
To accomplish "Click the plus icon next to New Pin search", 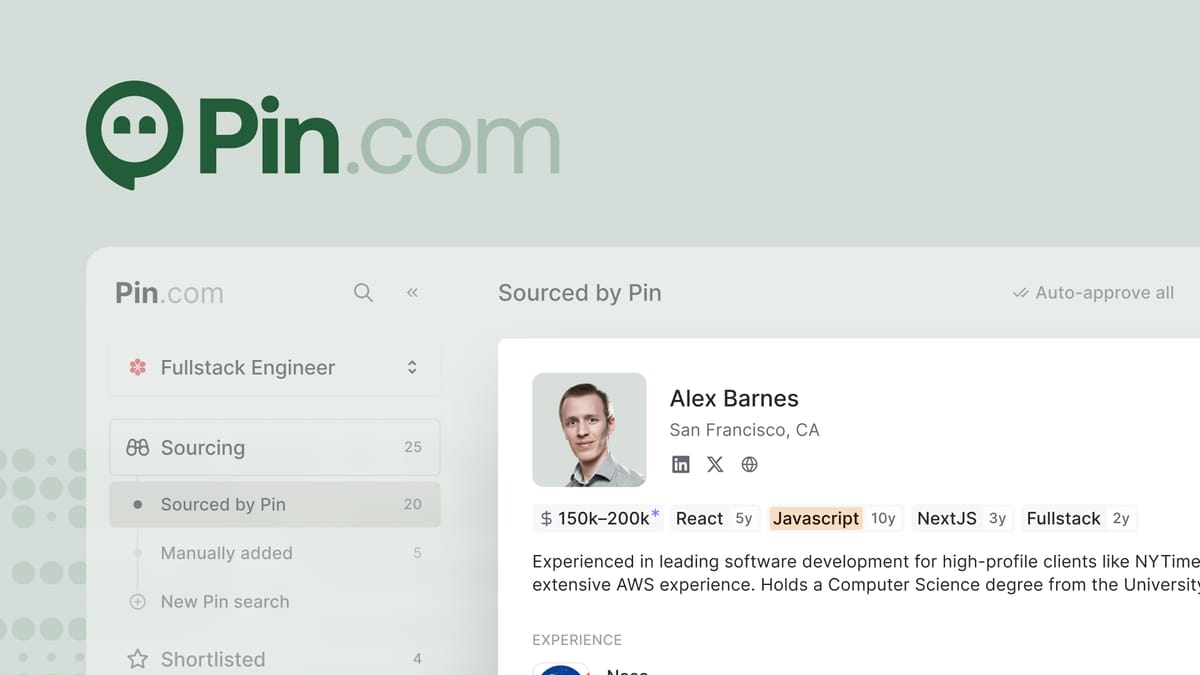I will (x=136, y=602).
